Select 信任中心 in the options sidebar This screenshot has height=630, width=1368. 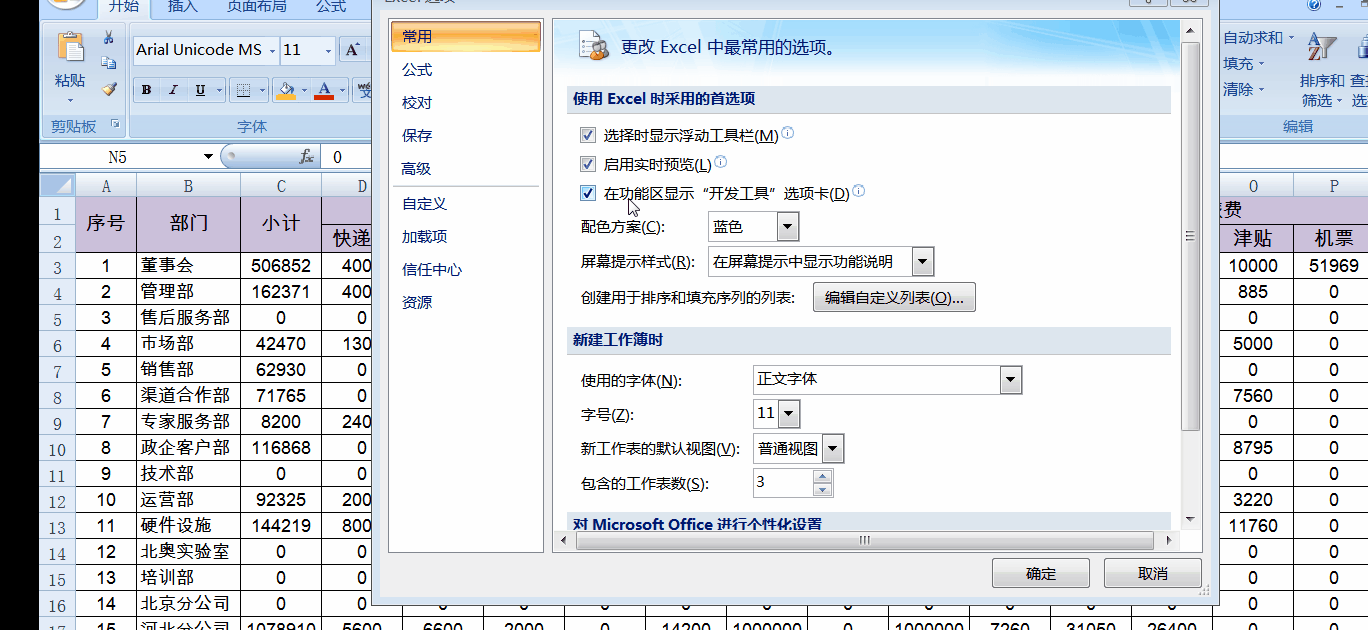(432, 268)
